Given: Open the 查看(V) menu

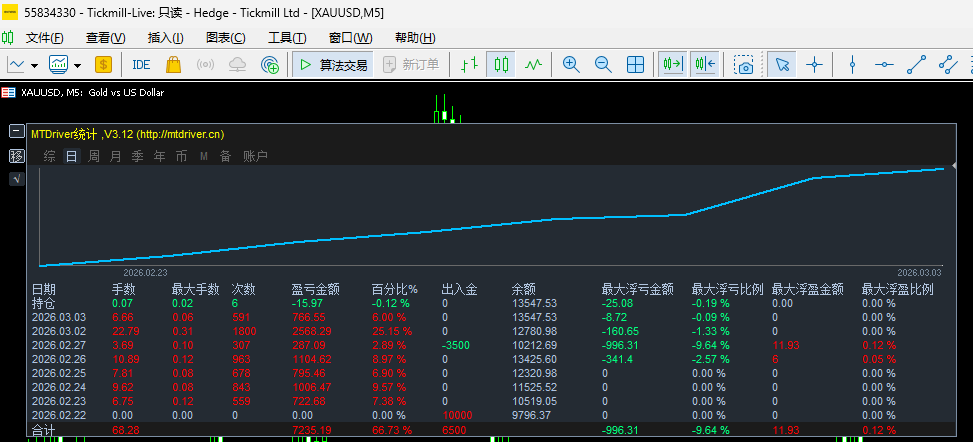Looking at the screenshot, I should [105, 38].
